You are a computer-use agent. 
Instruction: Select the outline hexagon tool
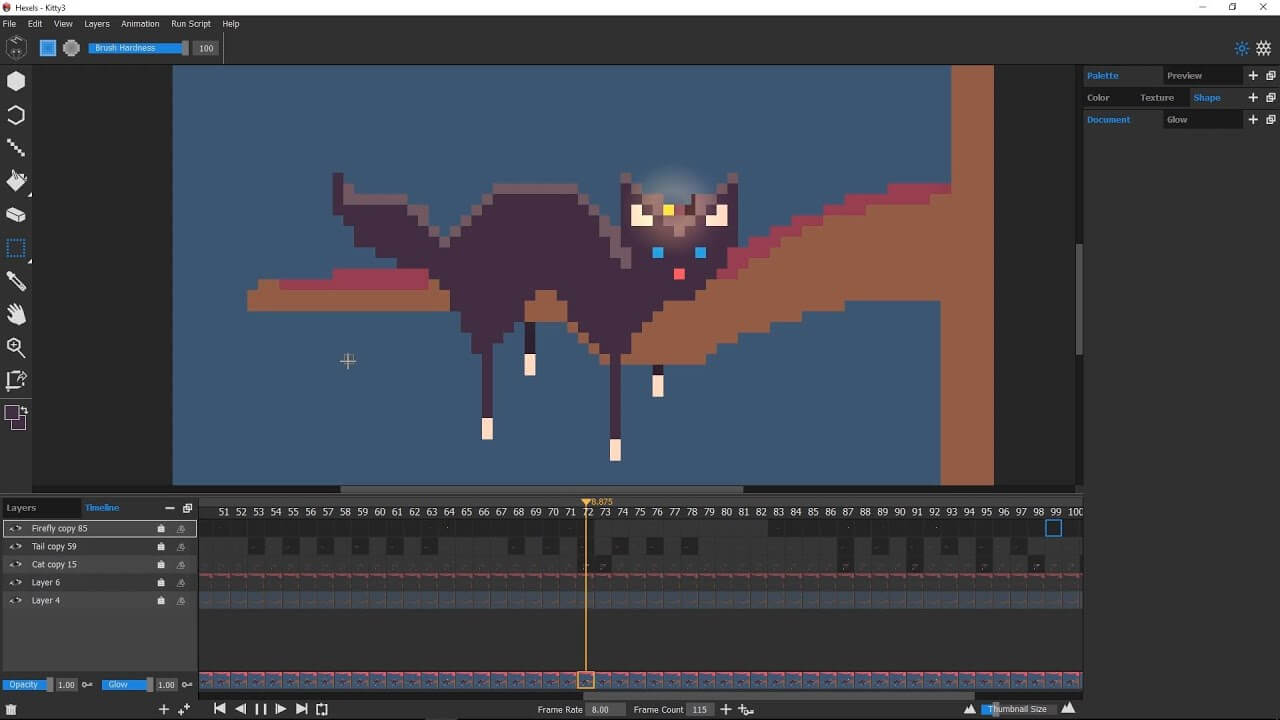coord(16,115)
